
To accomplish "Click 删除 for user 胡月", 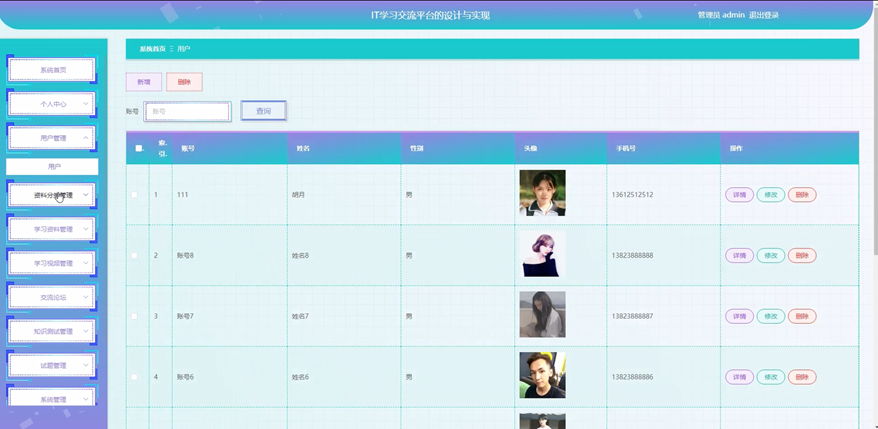I will pyautogui.click(x=802, y=195).
